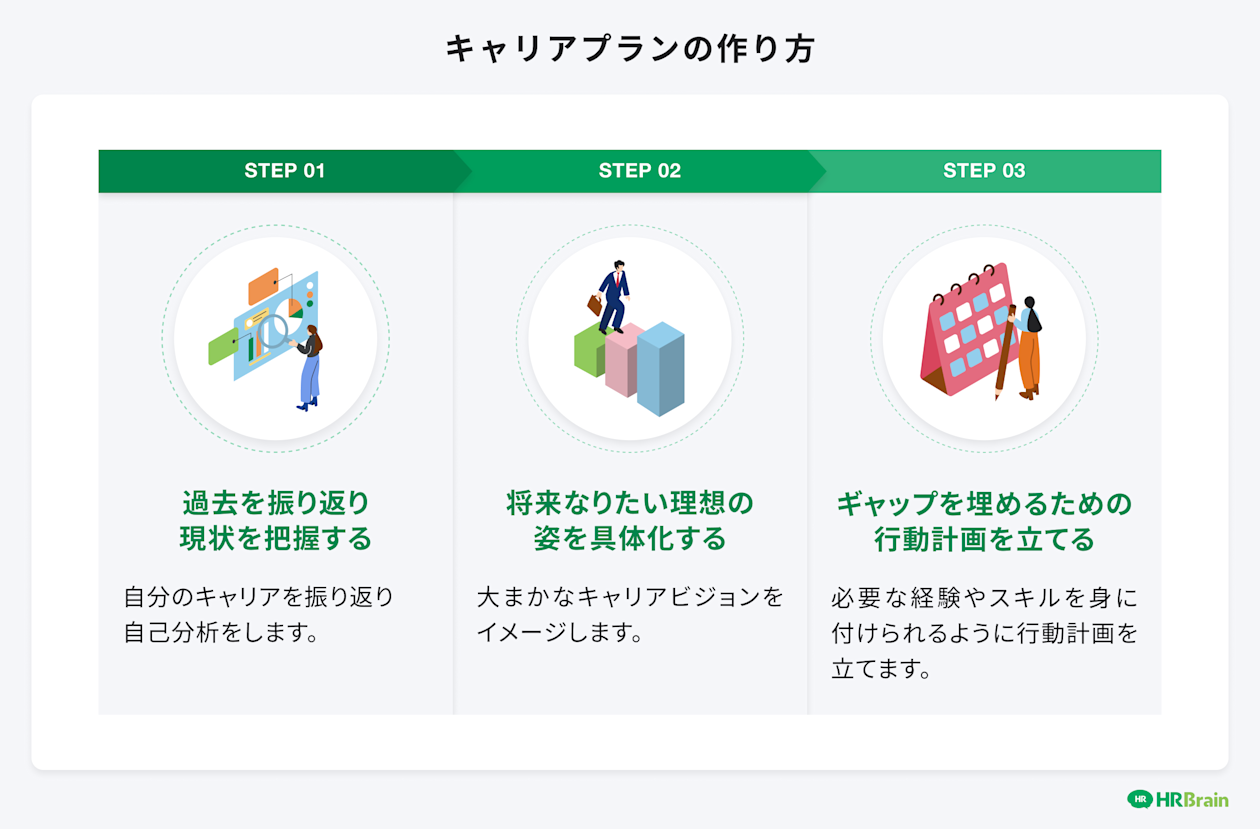
Task: Click the data analysis illustration with magnifying glass
Action: pos(267,339)
